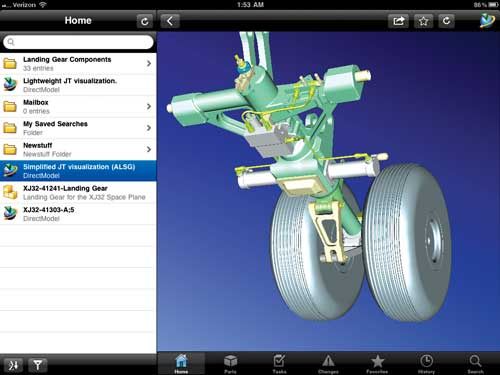Open 'XJ32-41303-A;5' item
This screenshot has height=375, width=500.
pyautogui.click(x=78, y=214)
